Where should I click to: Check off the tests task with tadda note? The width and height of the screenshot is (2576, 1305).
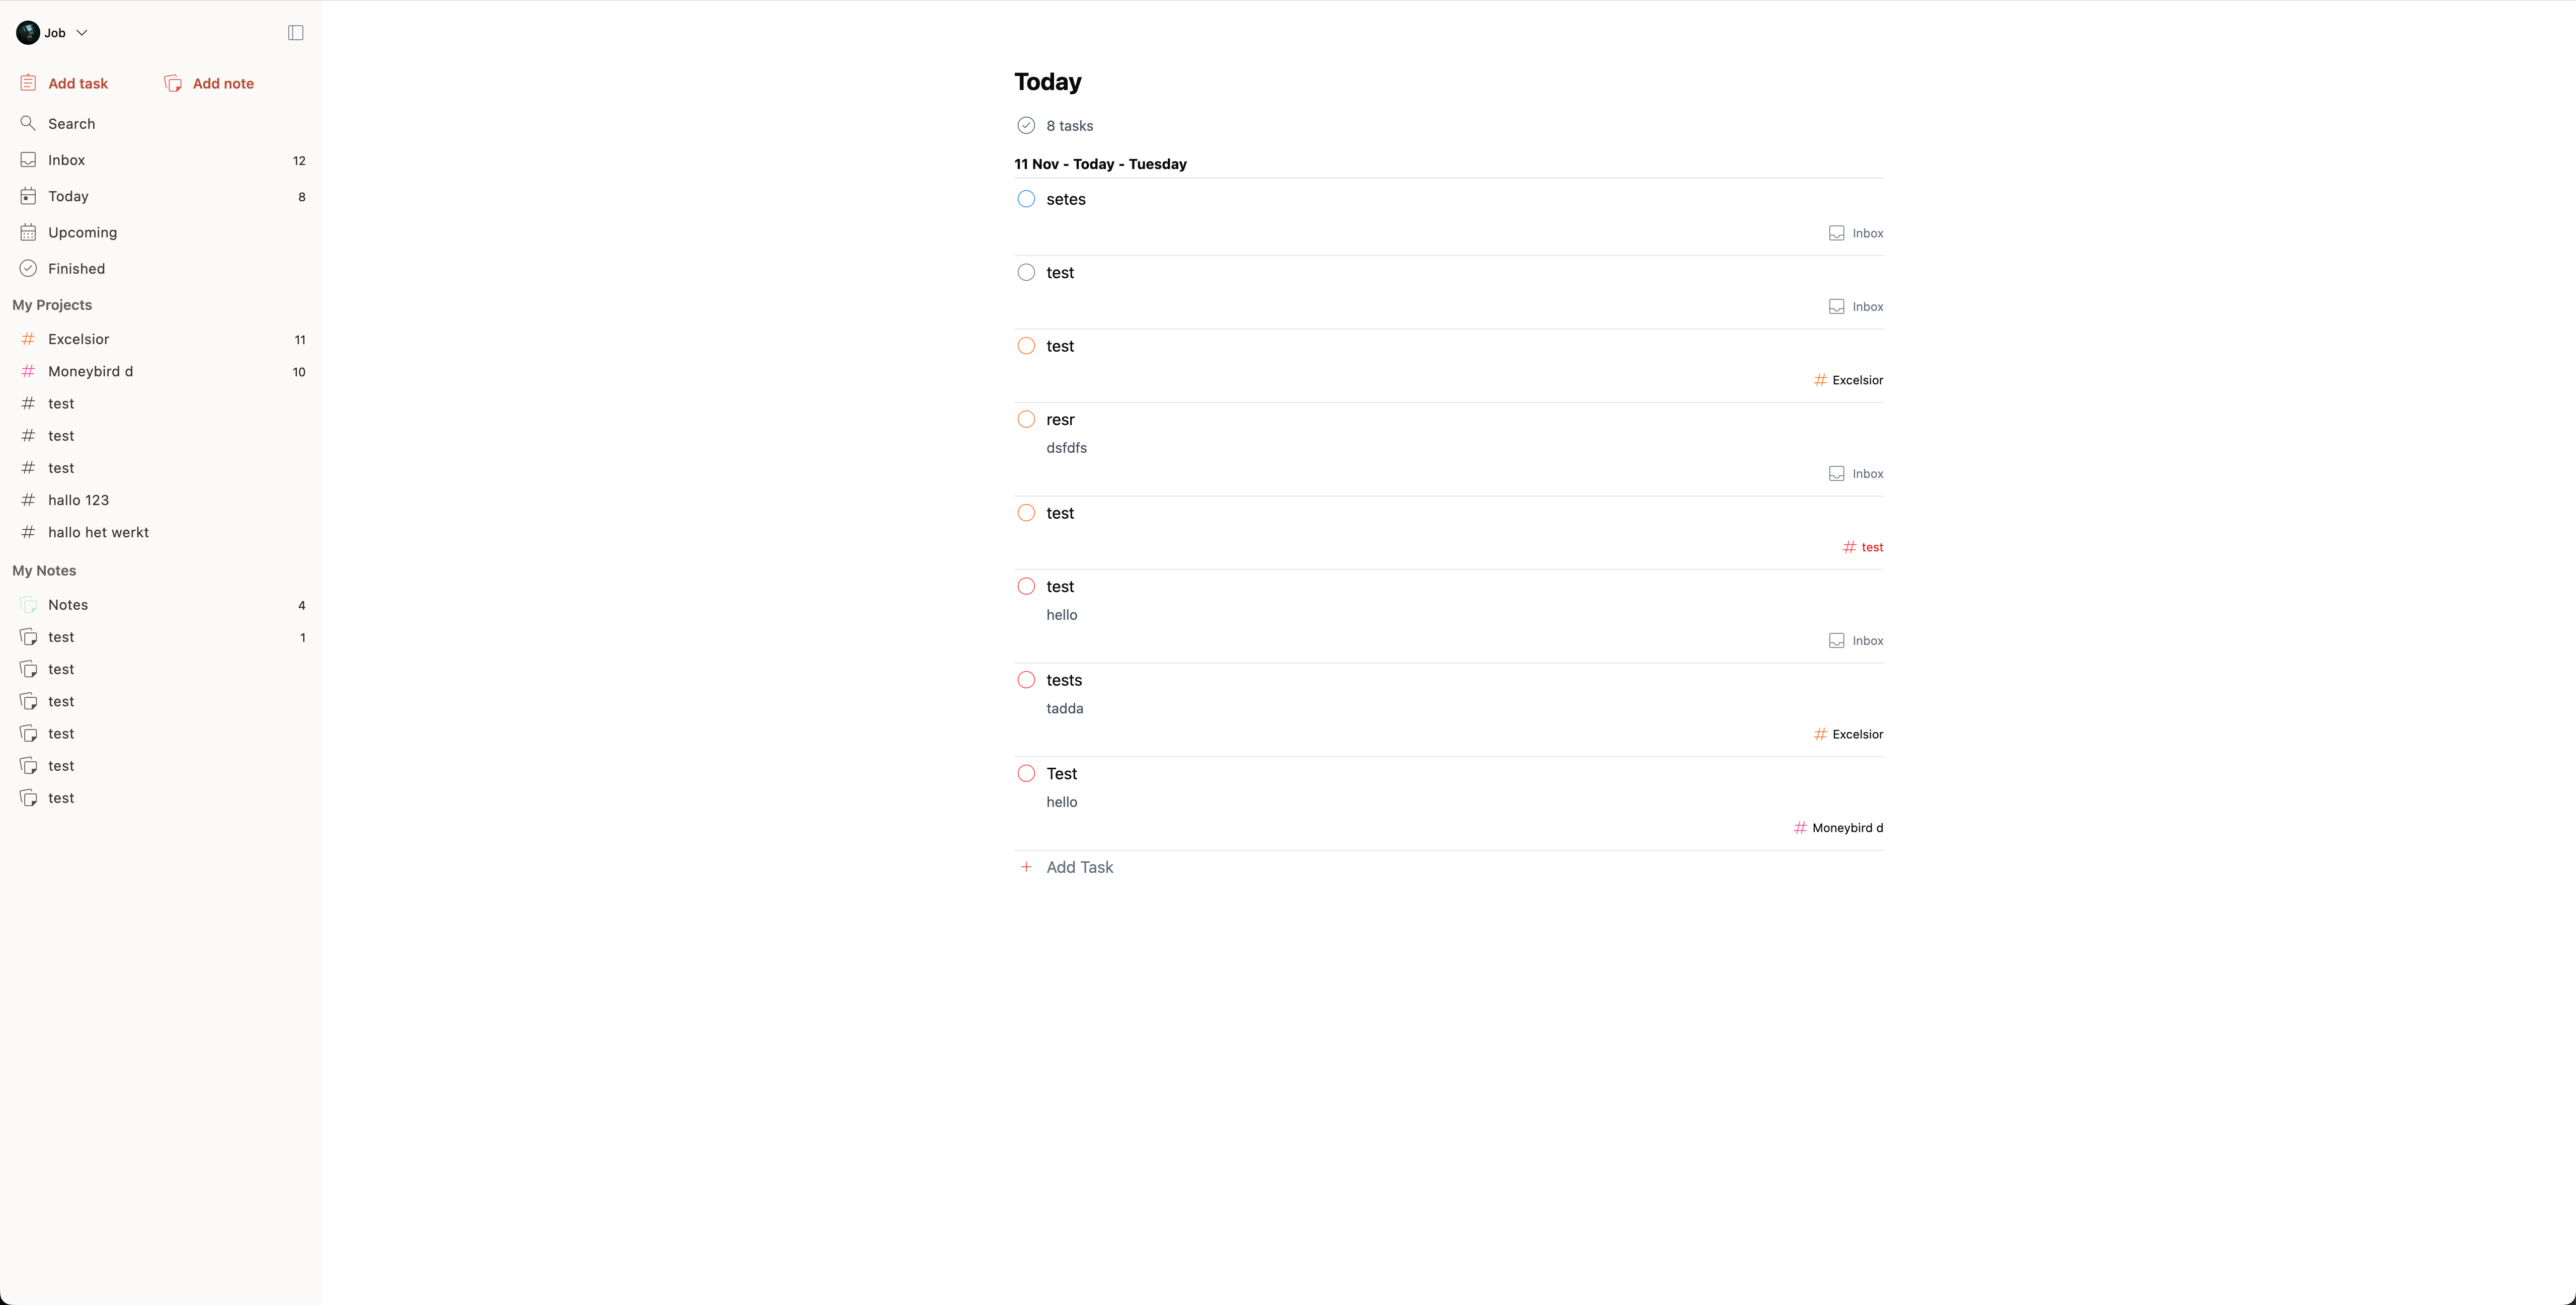pos(1026,679)
